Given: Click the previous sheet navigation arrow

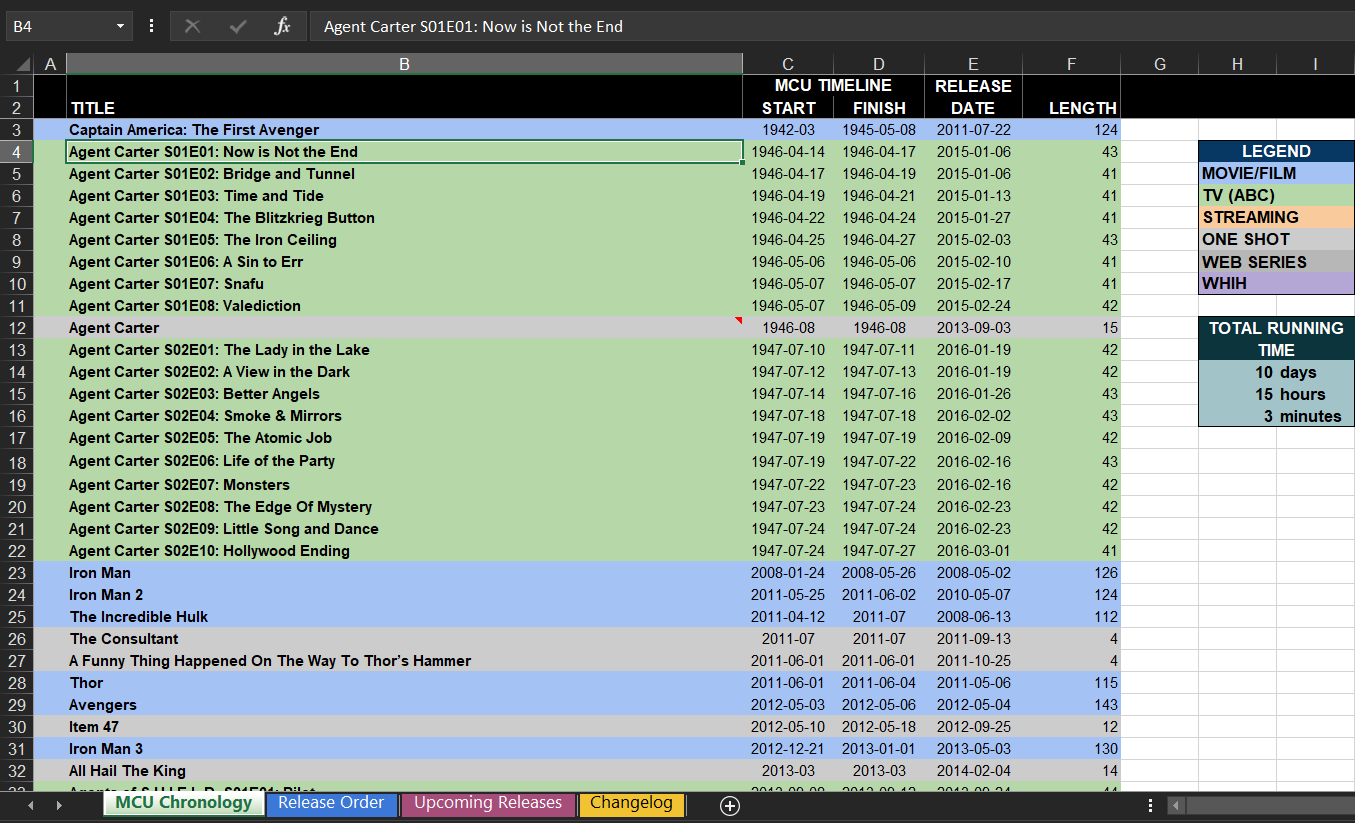Looking at the screenshot, I should tap(30, 806).
